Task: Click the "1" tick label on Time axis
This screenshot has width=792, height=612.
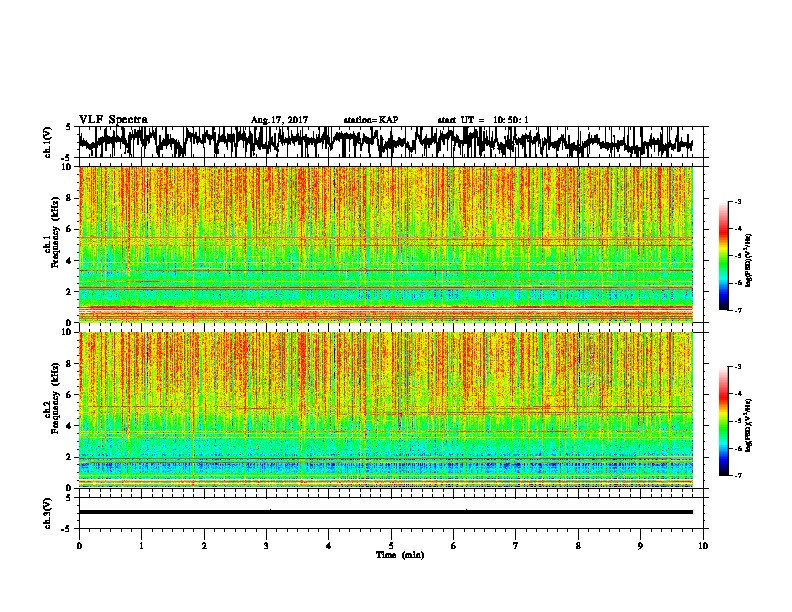Action: click(141, 546)
